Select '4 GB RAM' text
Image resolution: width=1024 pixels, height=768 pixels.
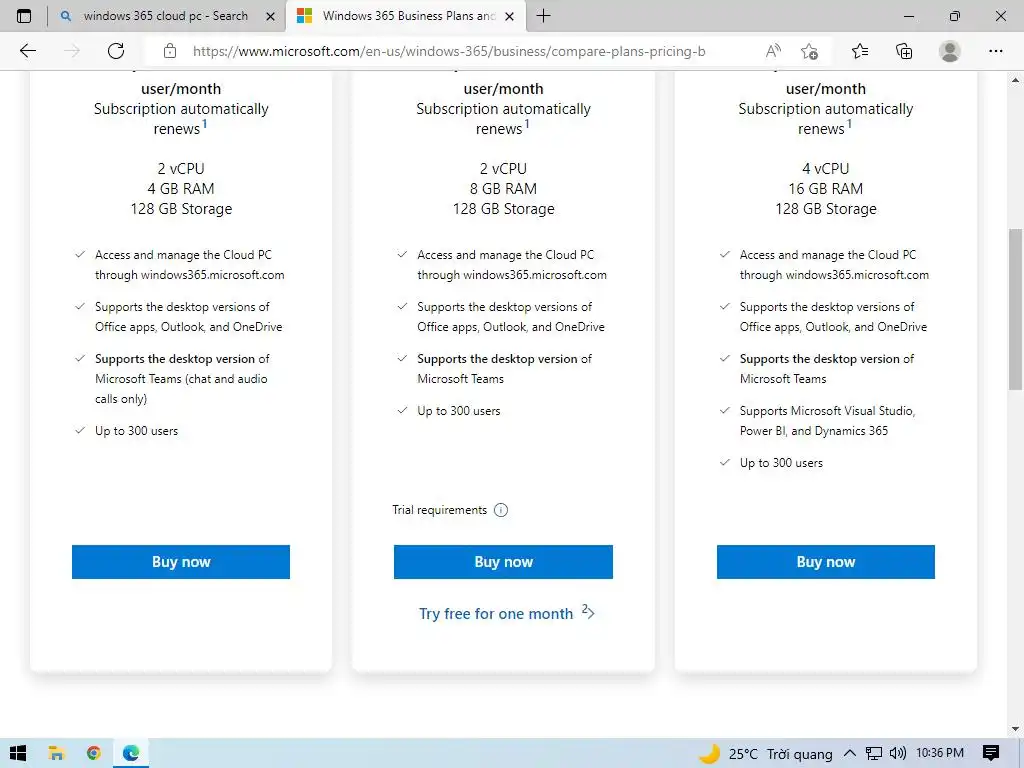[x=181, y=189]
